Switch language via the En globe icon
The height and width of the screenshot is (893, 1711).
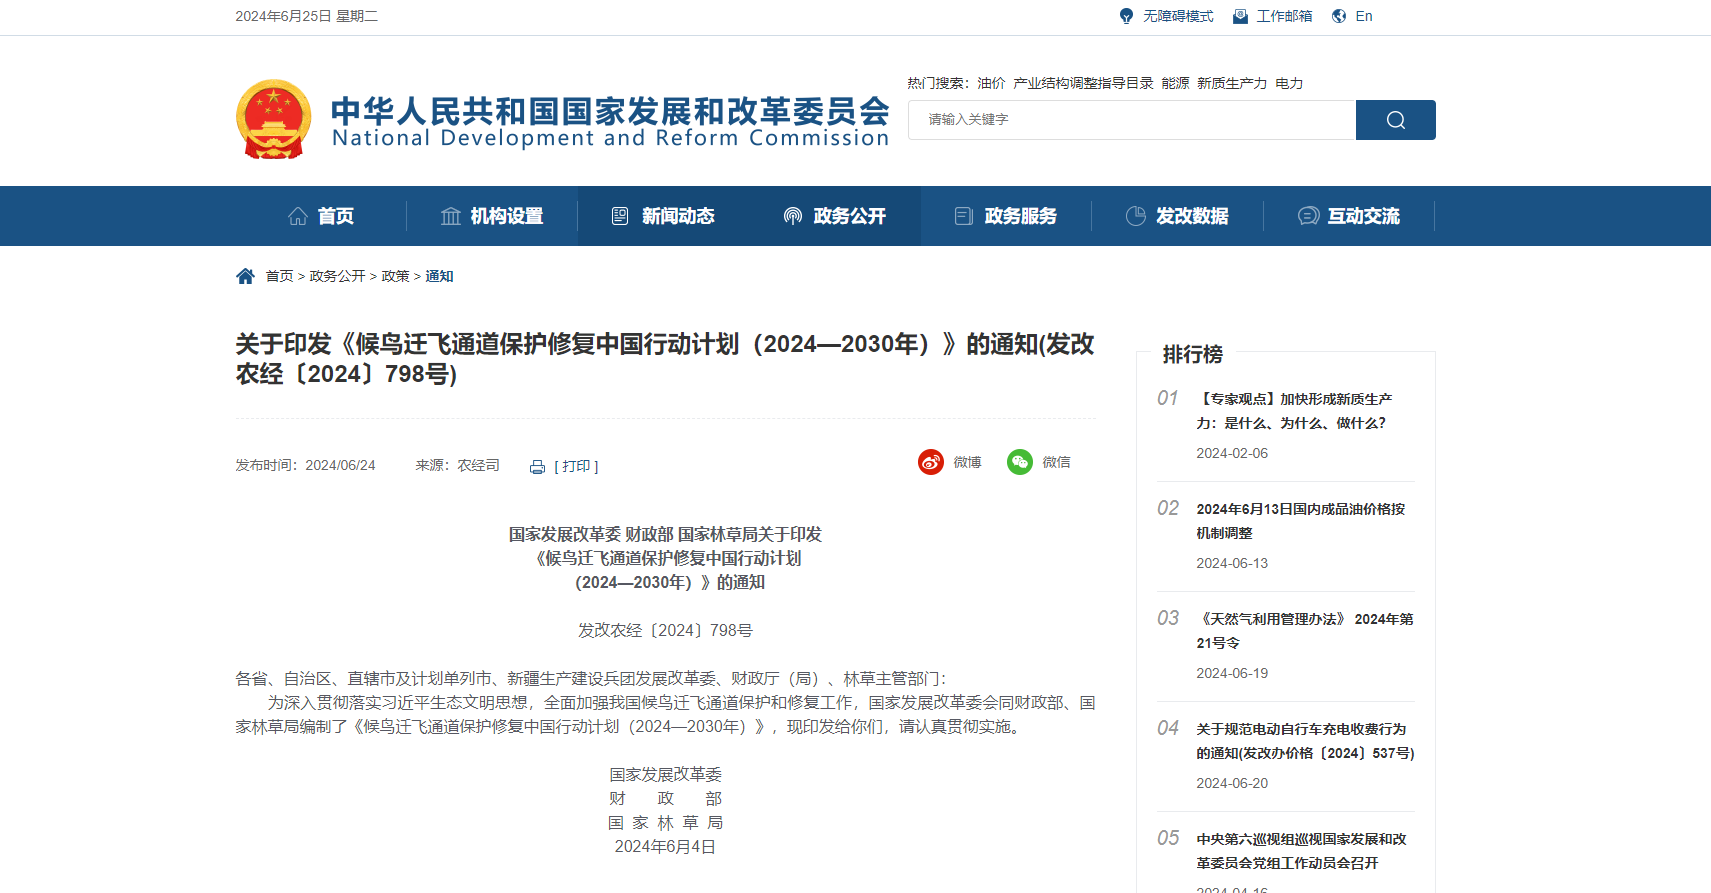[1339, 16]
